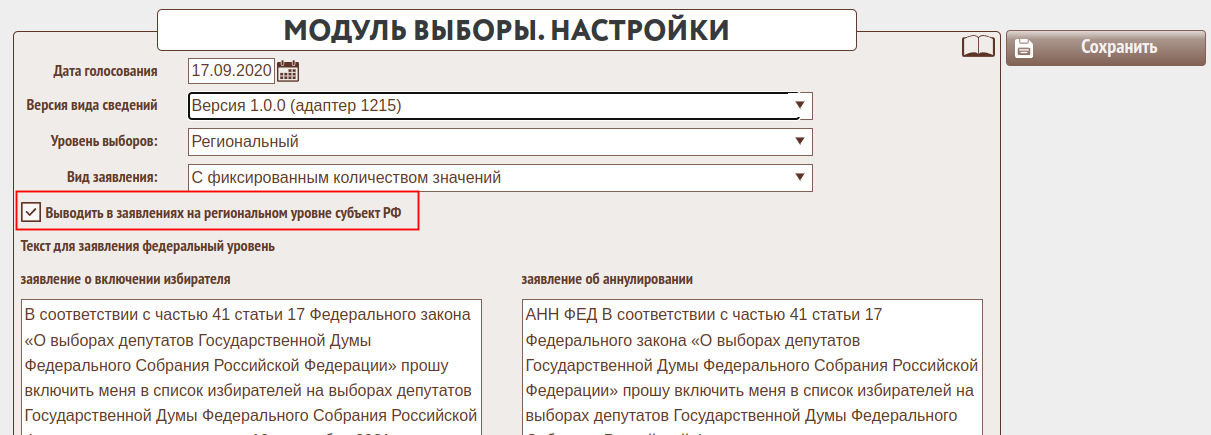Viewport: 1211px width, 435px height.
Task: Click the floppy disk icon on Сохранить
Action: coord(1024,48)
